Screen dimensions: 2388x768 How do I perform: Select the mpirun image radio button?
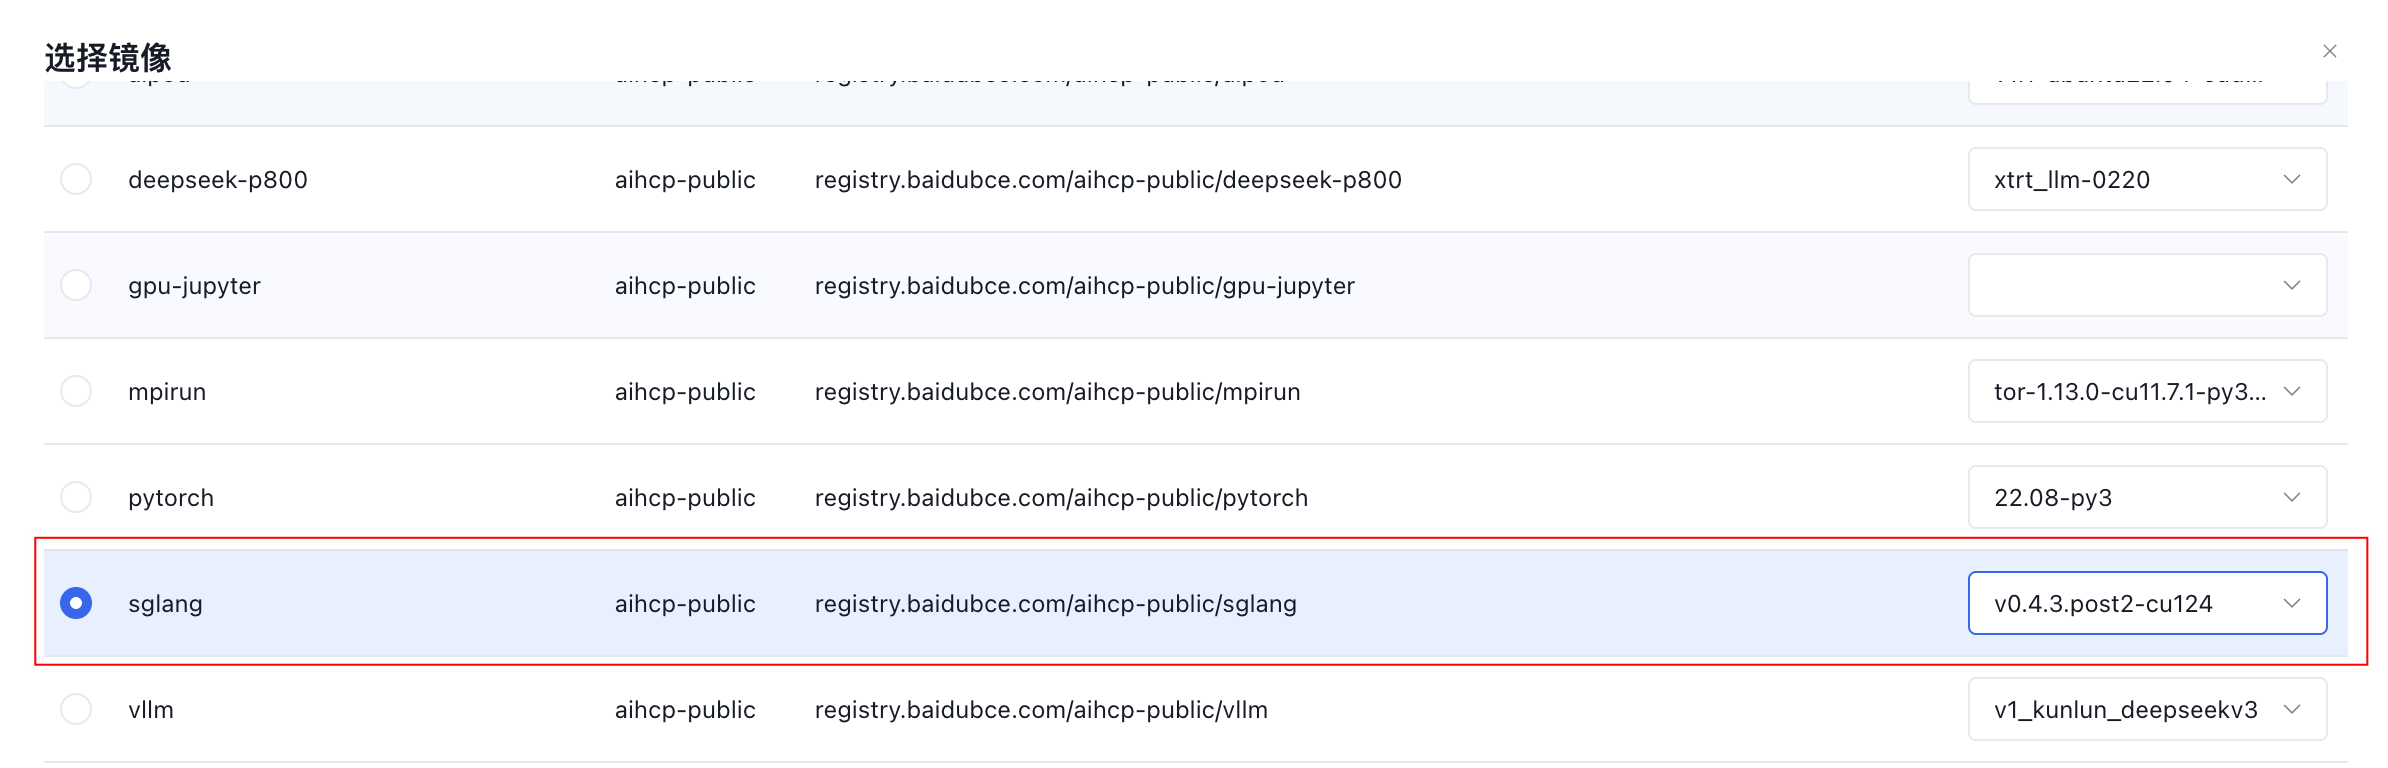[x=76, y=391]
